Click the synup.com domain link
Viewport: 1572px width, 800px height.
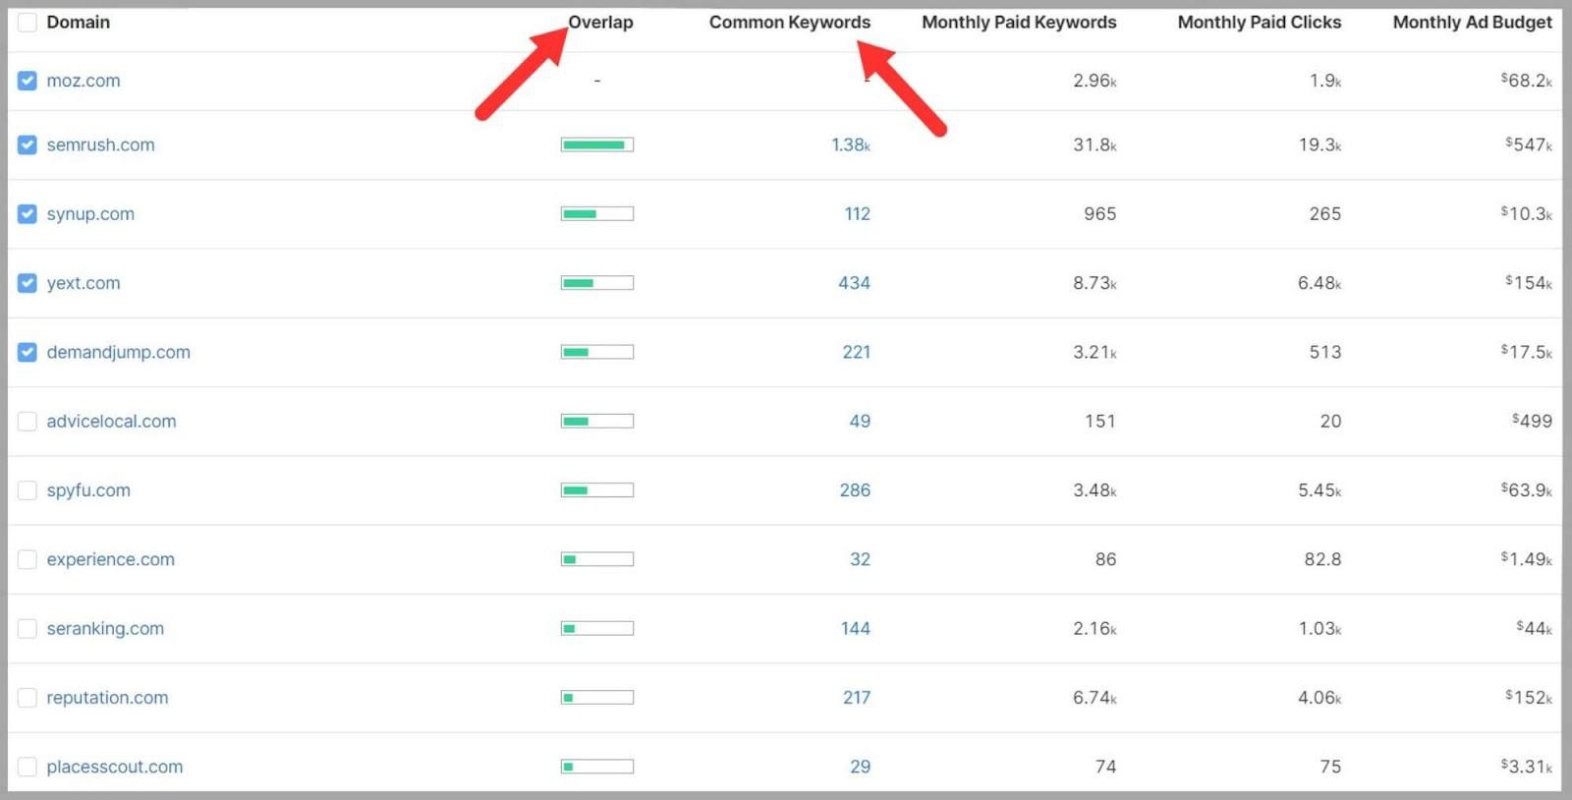[90, 214]
